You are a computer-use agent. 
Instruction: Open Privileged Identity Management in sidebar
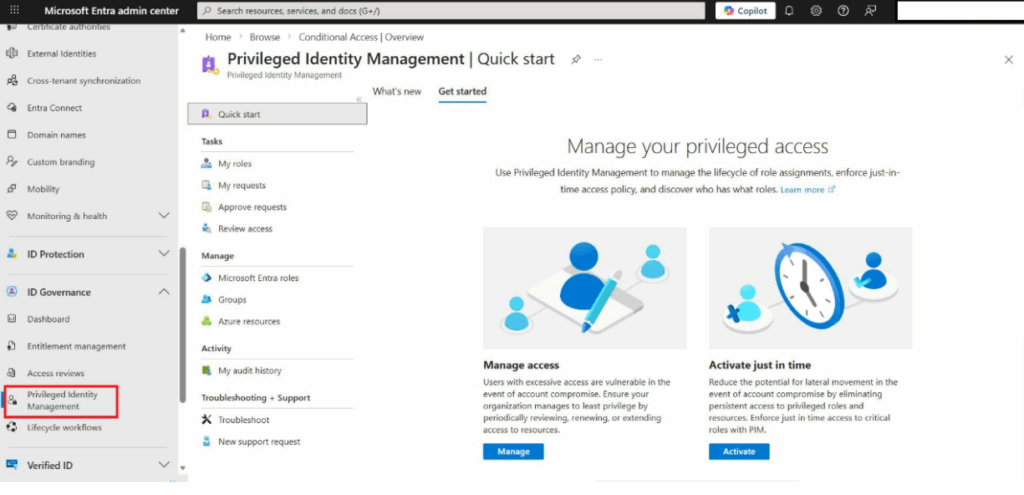coord(62,401)
